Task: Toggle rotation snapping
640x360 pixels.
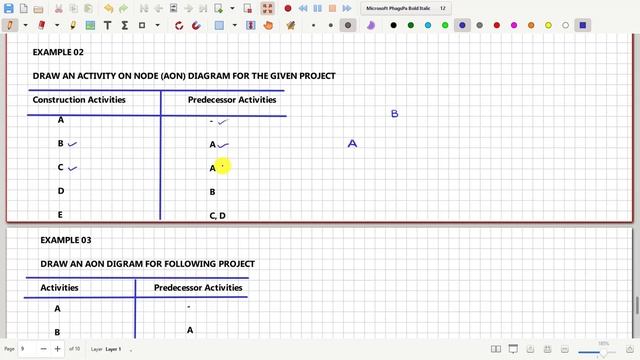Action: pyautogui.click(x=179, y=25)
